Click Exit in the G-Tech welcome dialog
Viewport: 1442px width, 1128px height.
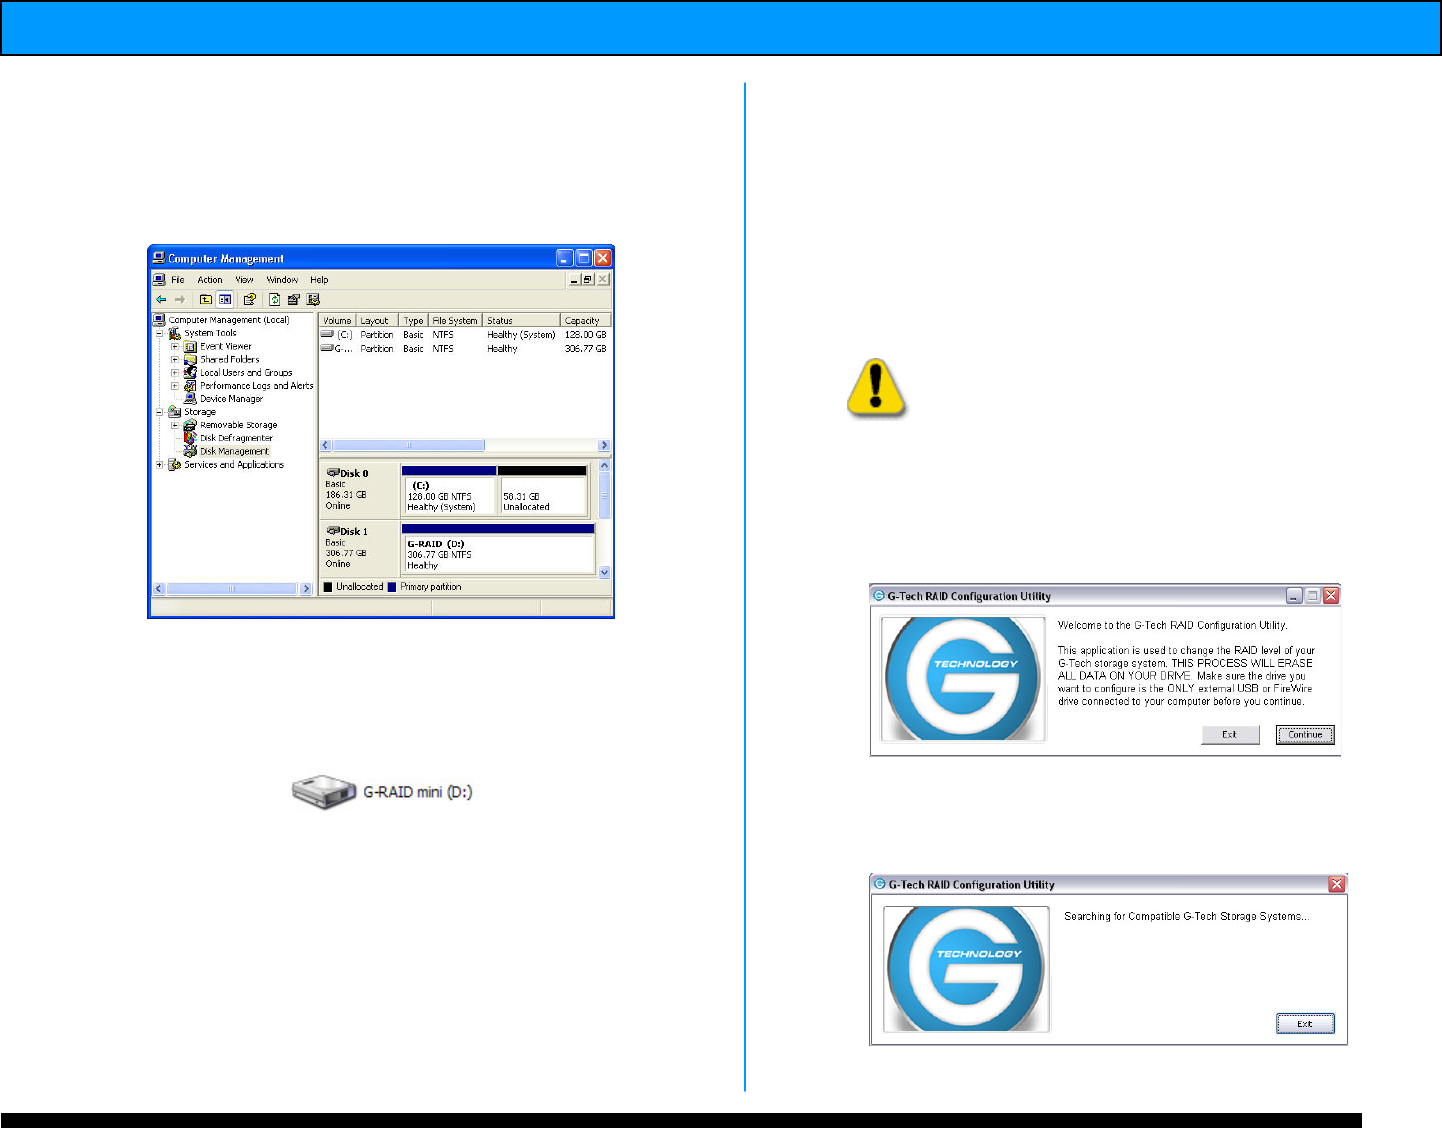1230,734
